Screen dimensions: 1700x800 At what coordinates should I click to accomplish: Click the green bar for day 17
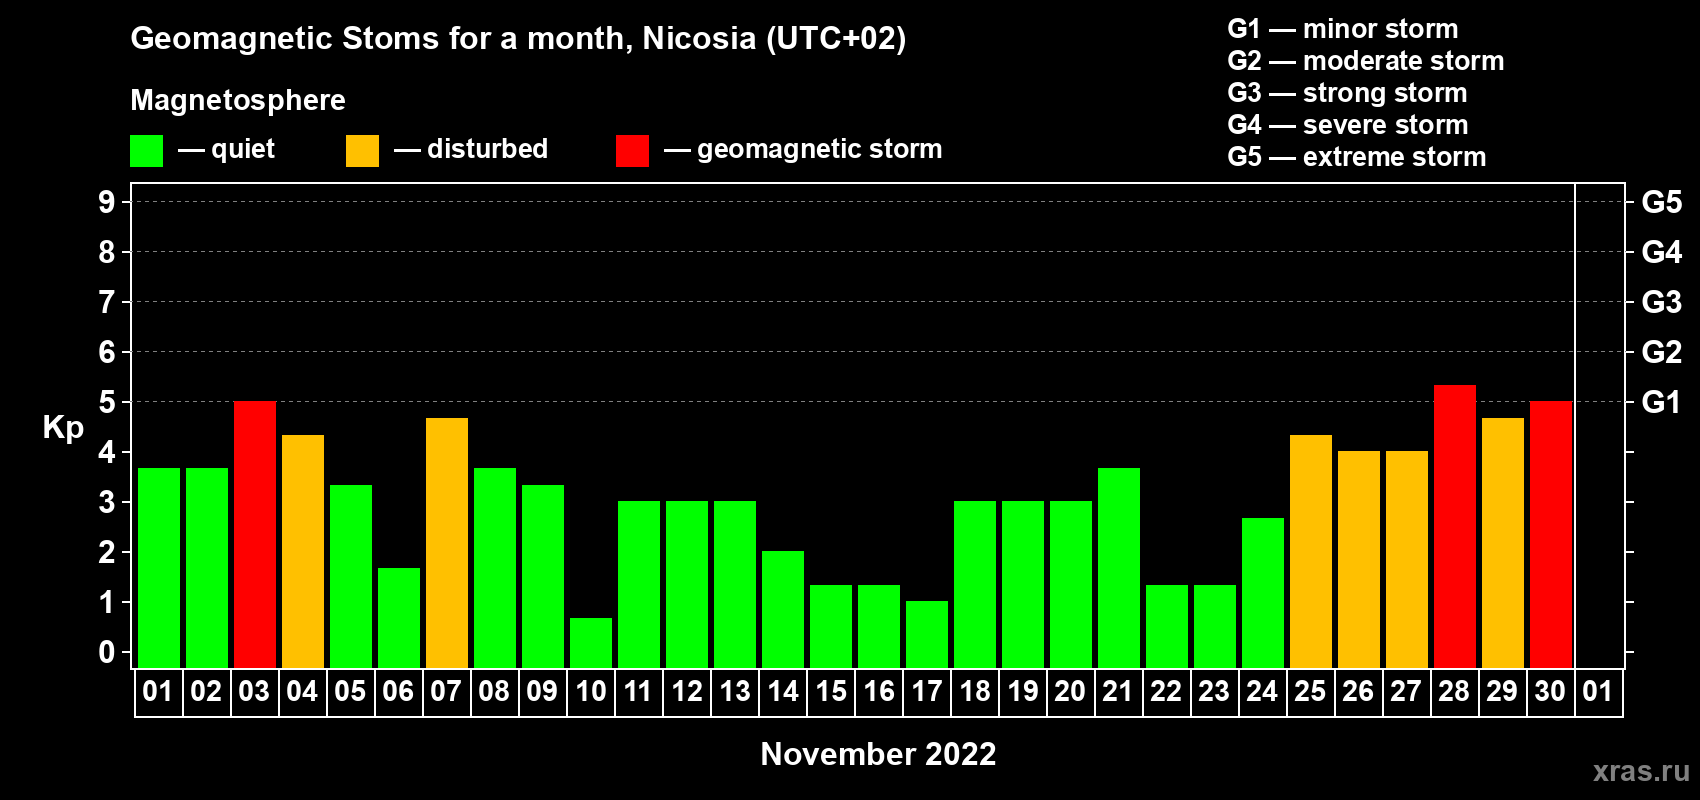pyautogui.click(x=927, y=634)
